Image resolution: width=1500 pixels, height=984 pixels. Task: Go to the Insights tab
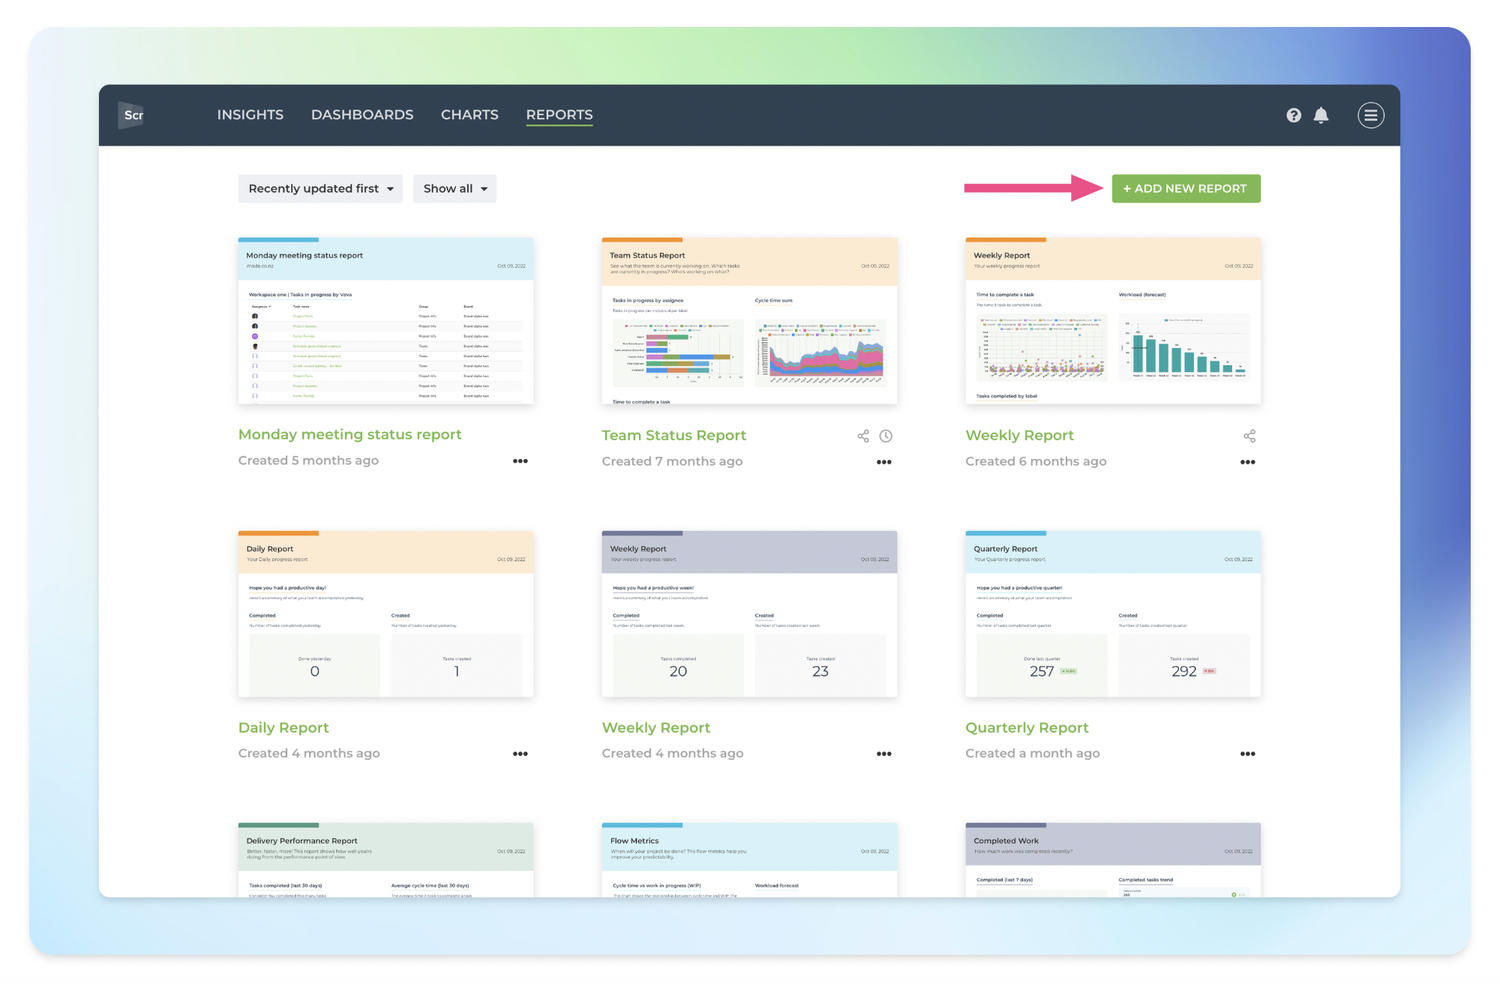coord(250,115)
